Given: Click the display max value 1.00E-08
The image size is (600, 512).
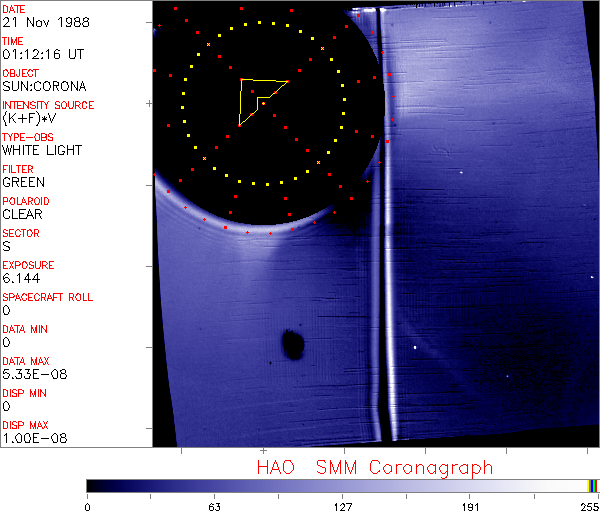Looking at the screenshot, I should [32, 438].
